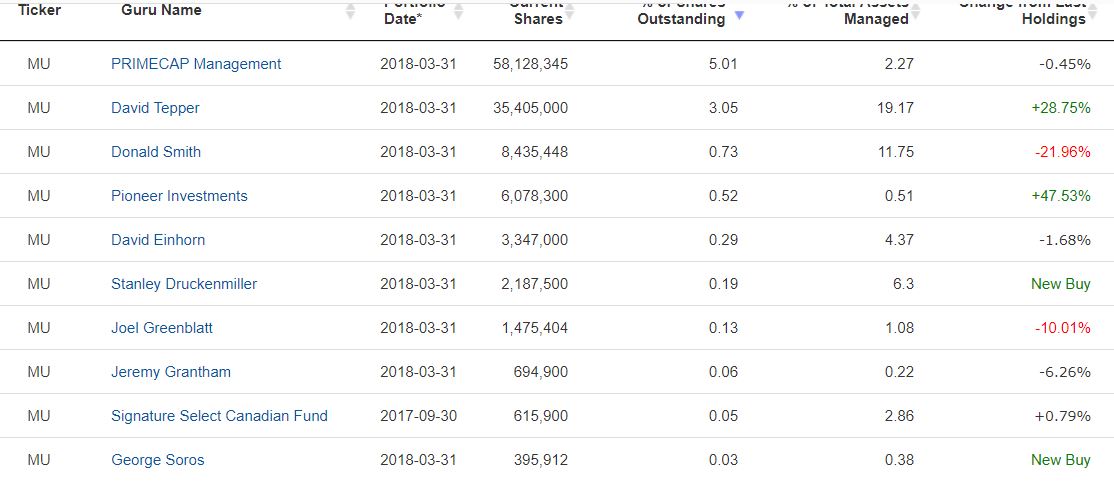This screenshot has width=1114, height=482.
Task: Click 19.17 total assets managed value
Action: (x=897, y=108)
